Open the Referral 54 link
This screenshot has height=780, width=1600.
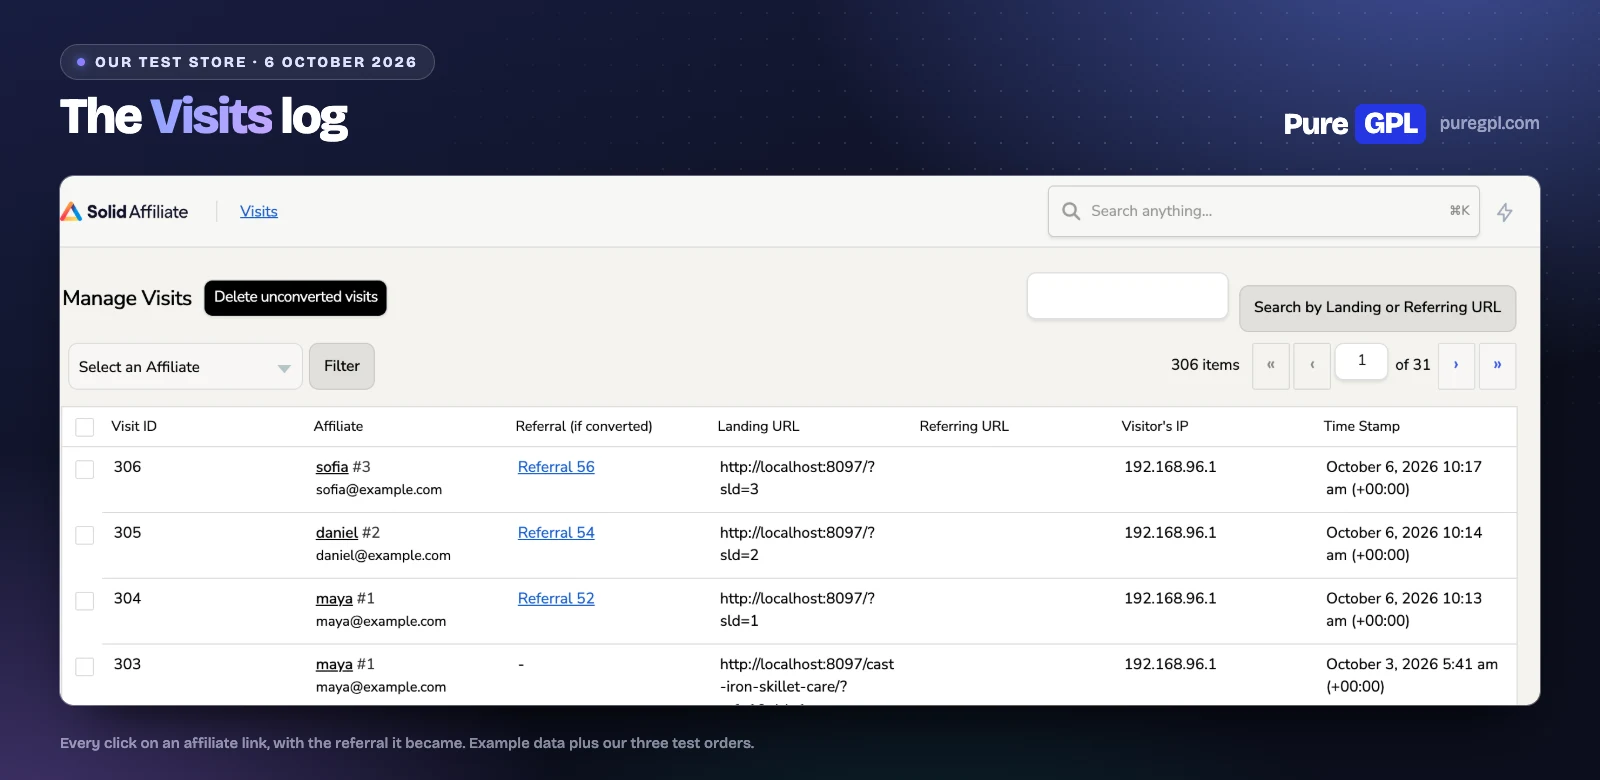(x=556, y=533)
